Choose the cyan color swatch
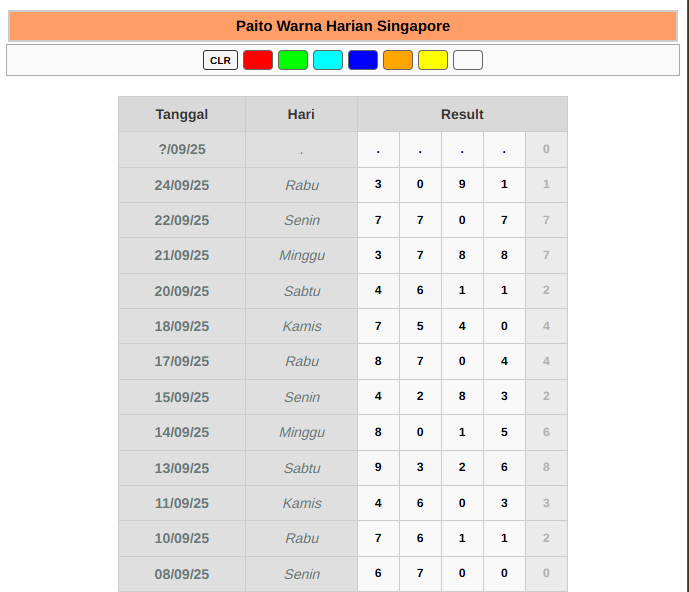689x592 pixels. (x=328, y=60)
